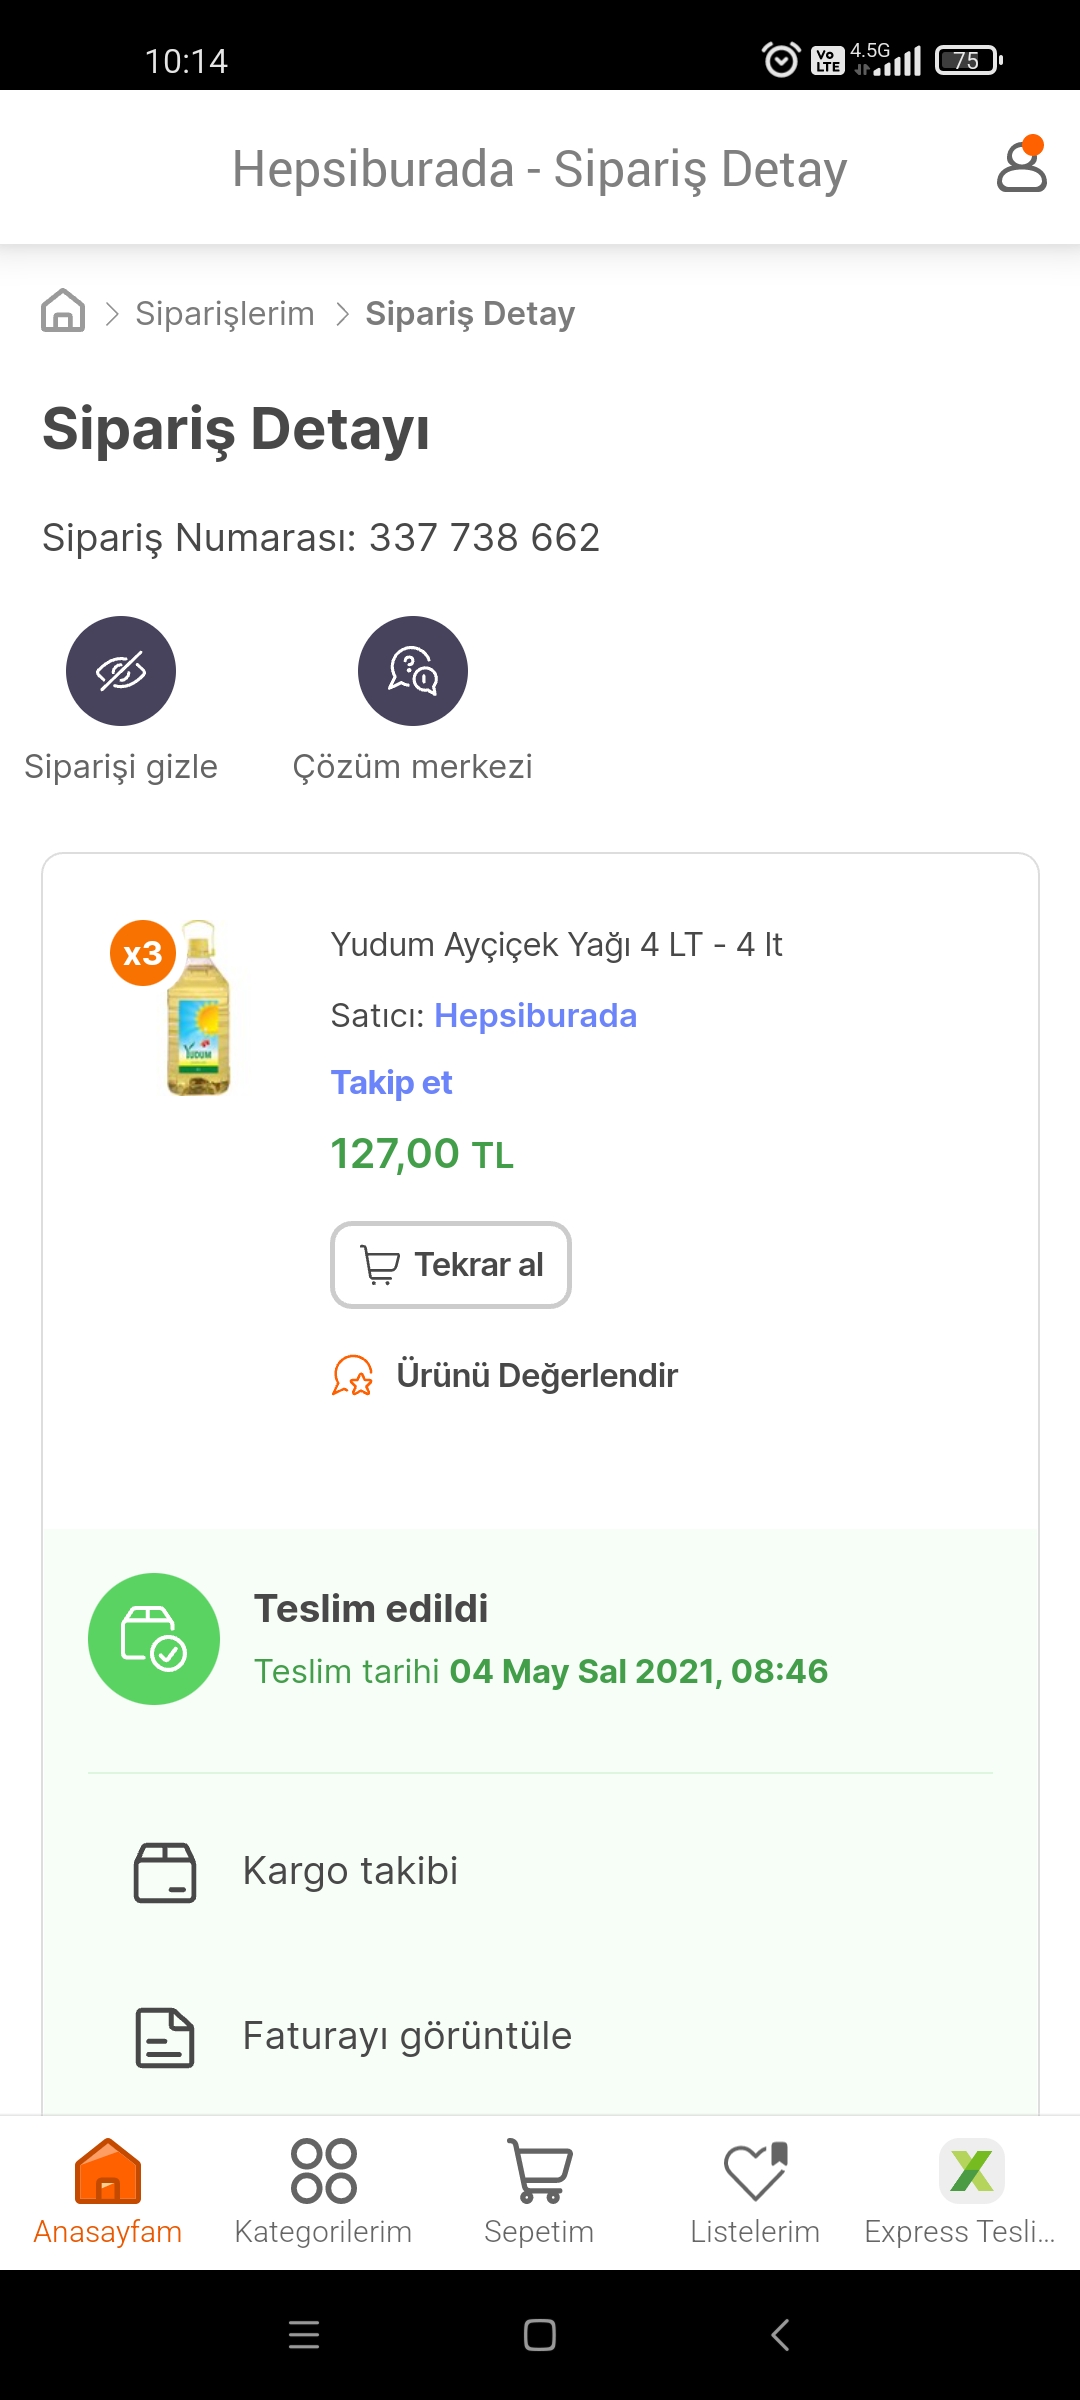Viewport: 1080px width, 2400px height.
Task: Tap the home breadcrumb icon
Action: tap(63, 311)
